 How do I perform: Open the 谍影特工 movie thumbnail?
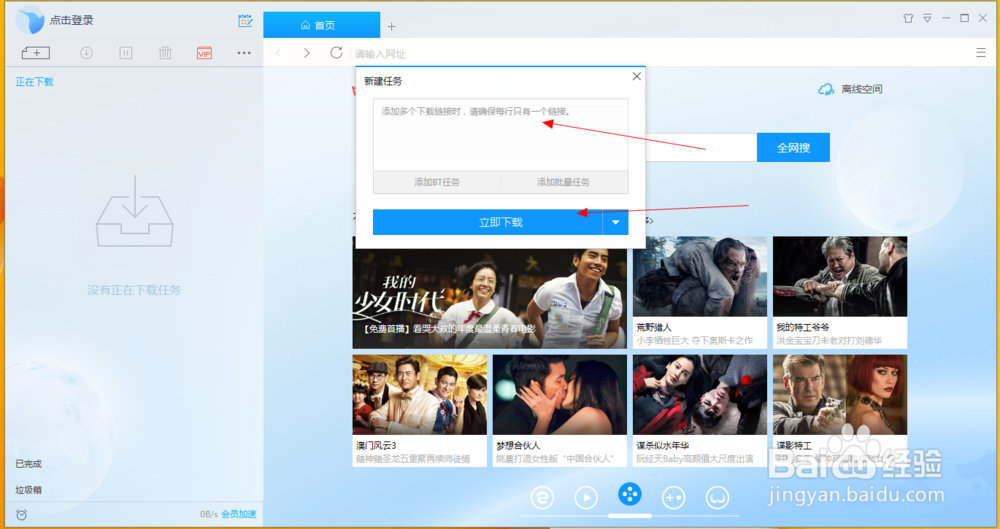coord(840,395)
